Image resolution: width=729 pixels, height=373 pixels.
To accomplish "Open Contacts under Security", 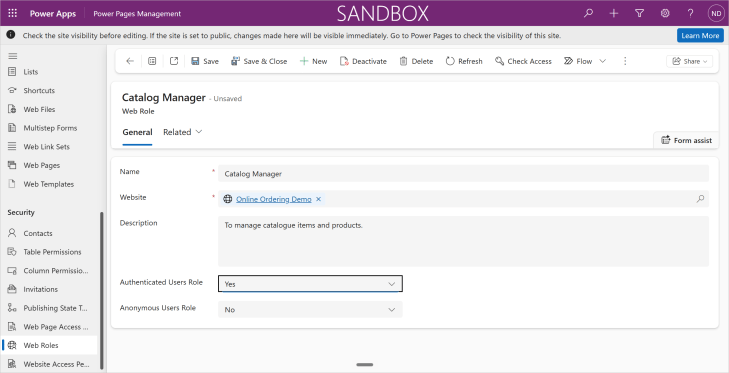I will coord(49,233).
